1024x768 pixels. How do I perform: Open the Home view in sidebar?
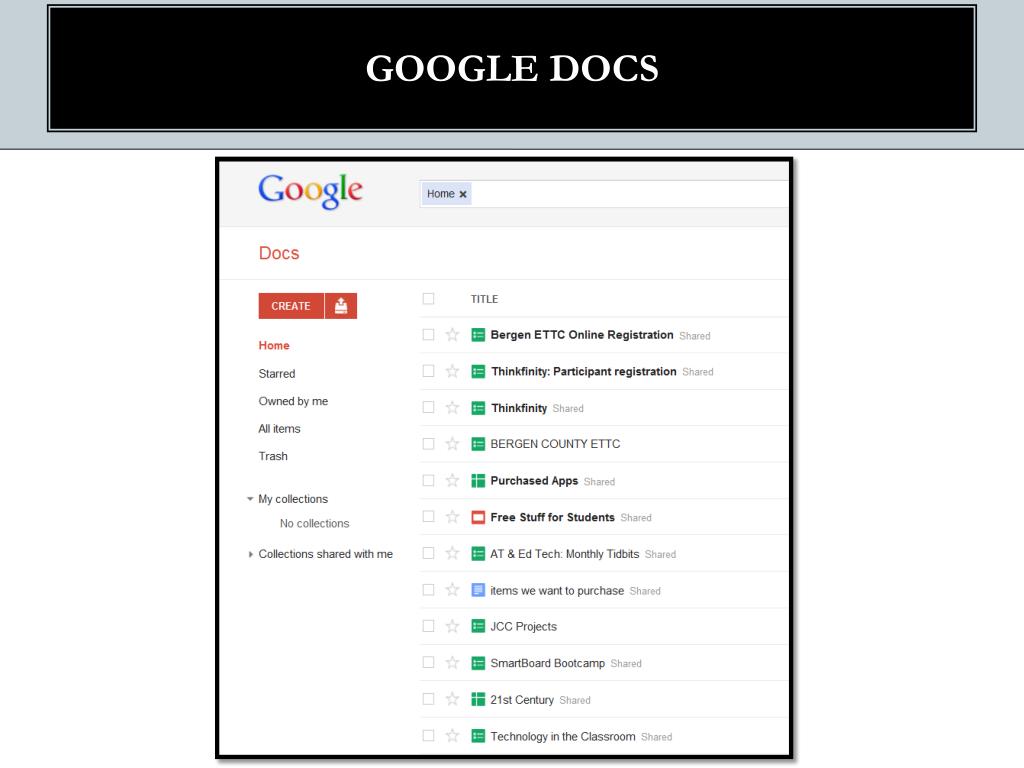274,345
